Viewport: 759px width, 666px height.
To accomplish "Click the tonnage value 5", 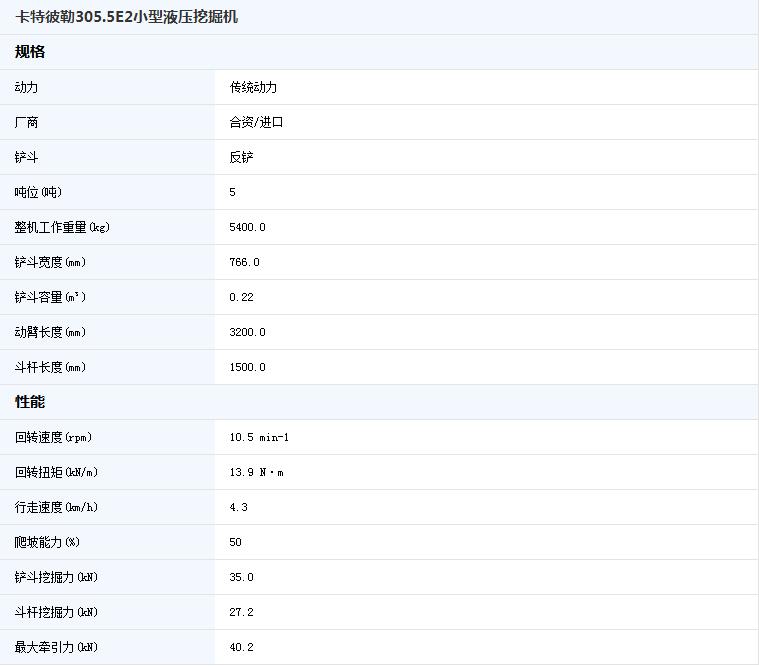I will [232, 192].
